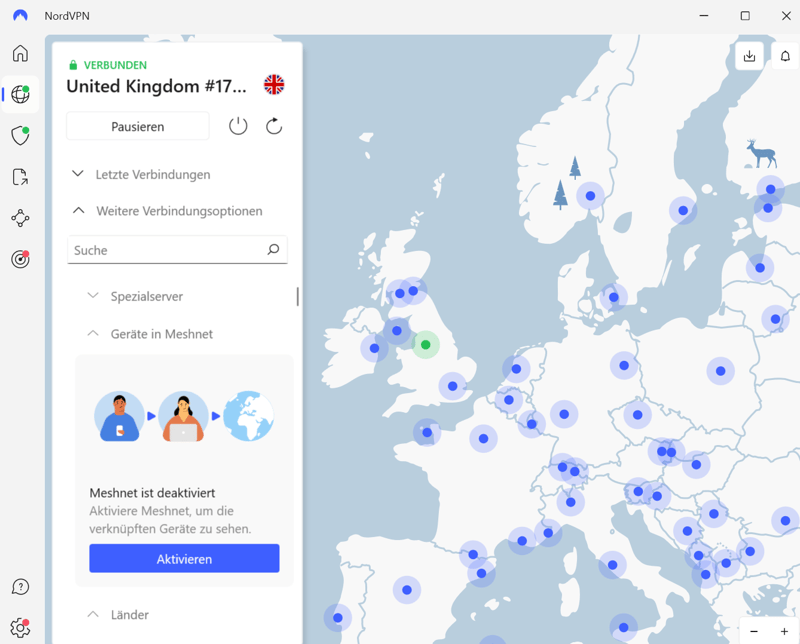Open the Dark Web Monitor target icon
This screenshot has width=800, height=644.
[x=20, y=259]
